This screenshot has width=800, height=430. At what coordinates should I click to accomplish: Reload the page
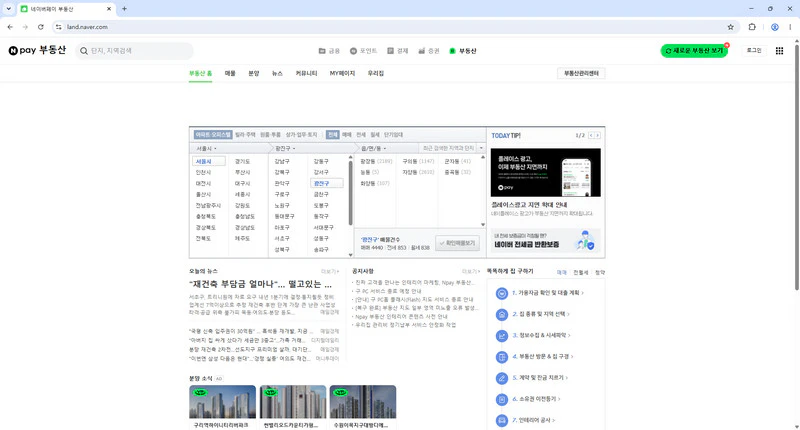40,27
